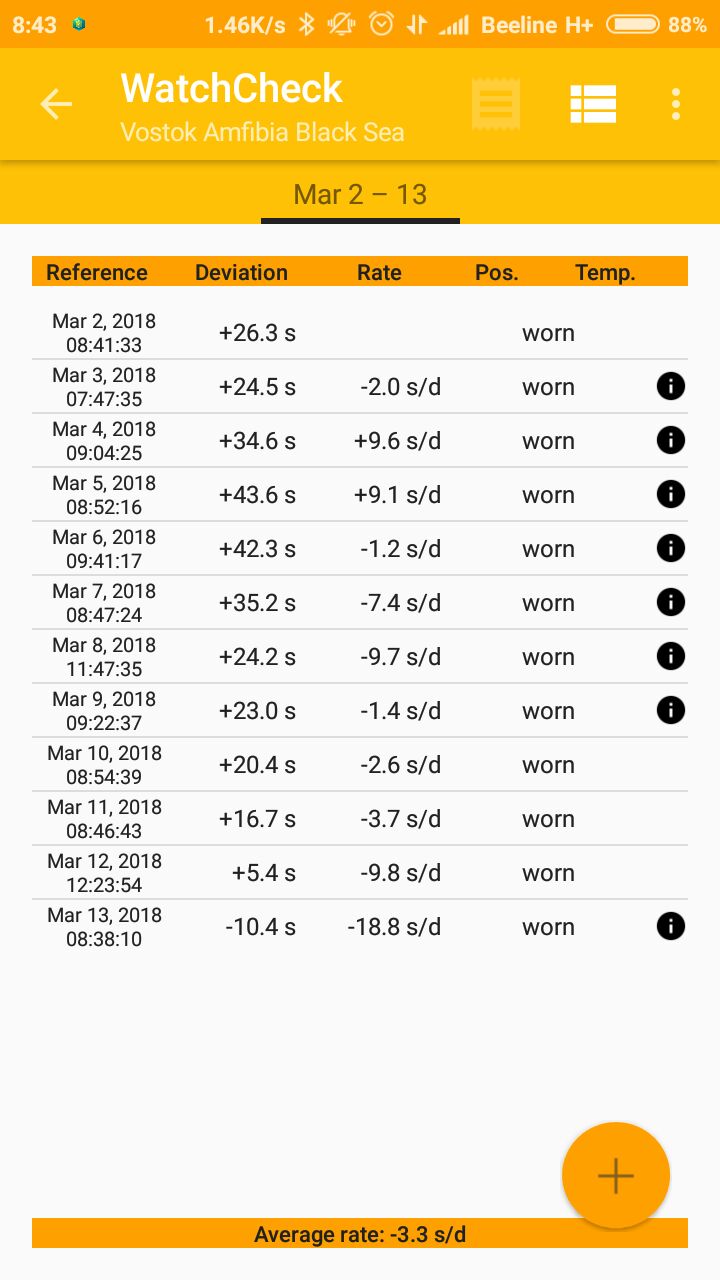Tap the alarm icon in status bar

(381, 24)
